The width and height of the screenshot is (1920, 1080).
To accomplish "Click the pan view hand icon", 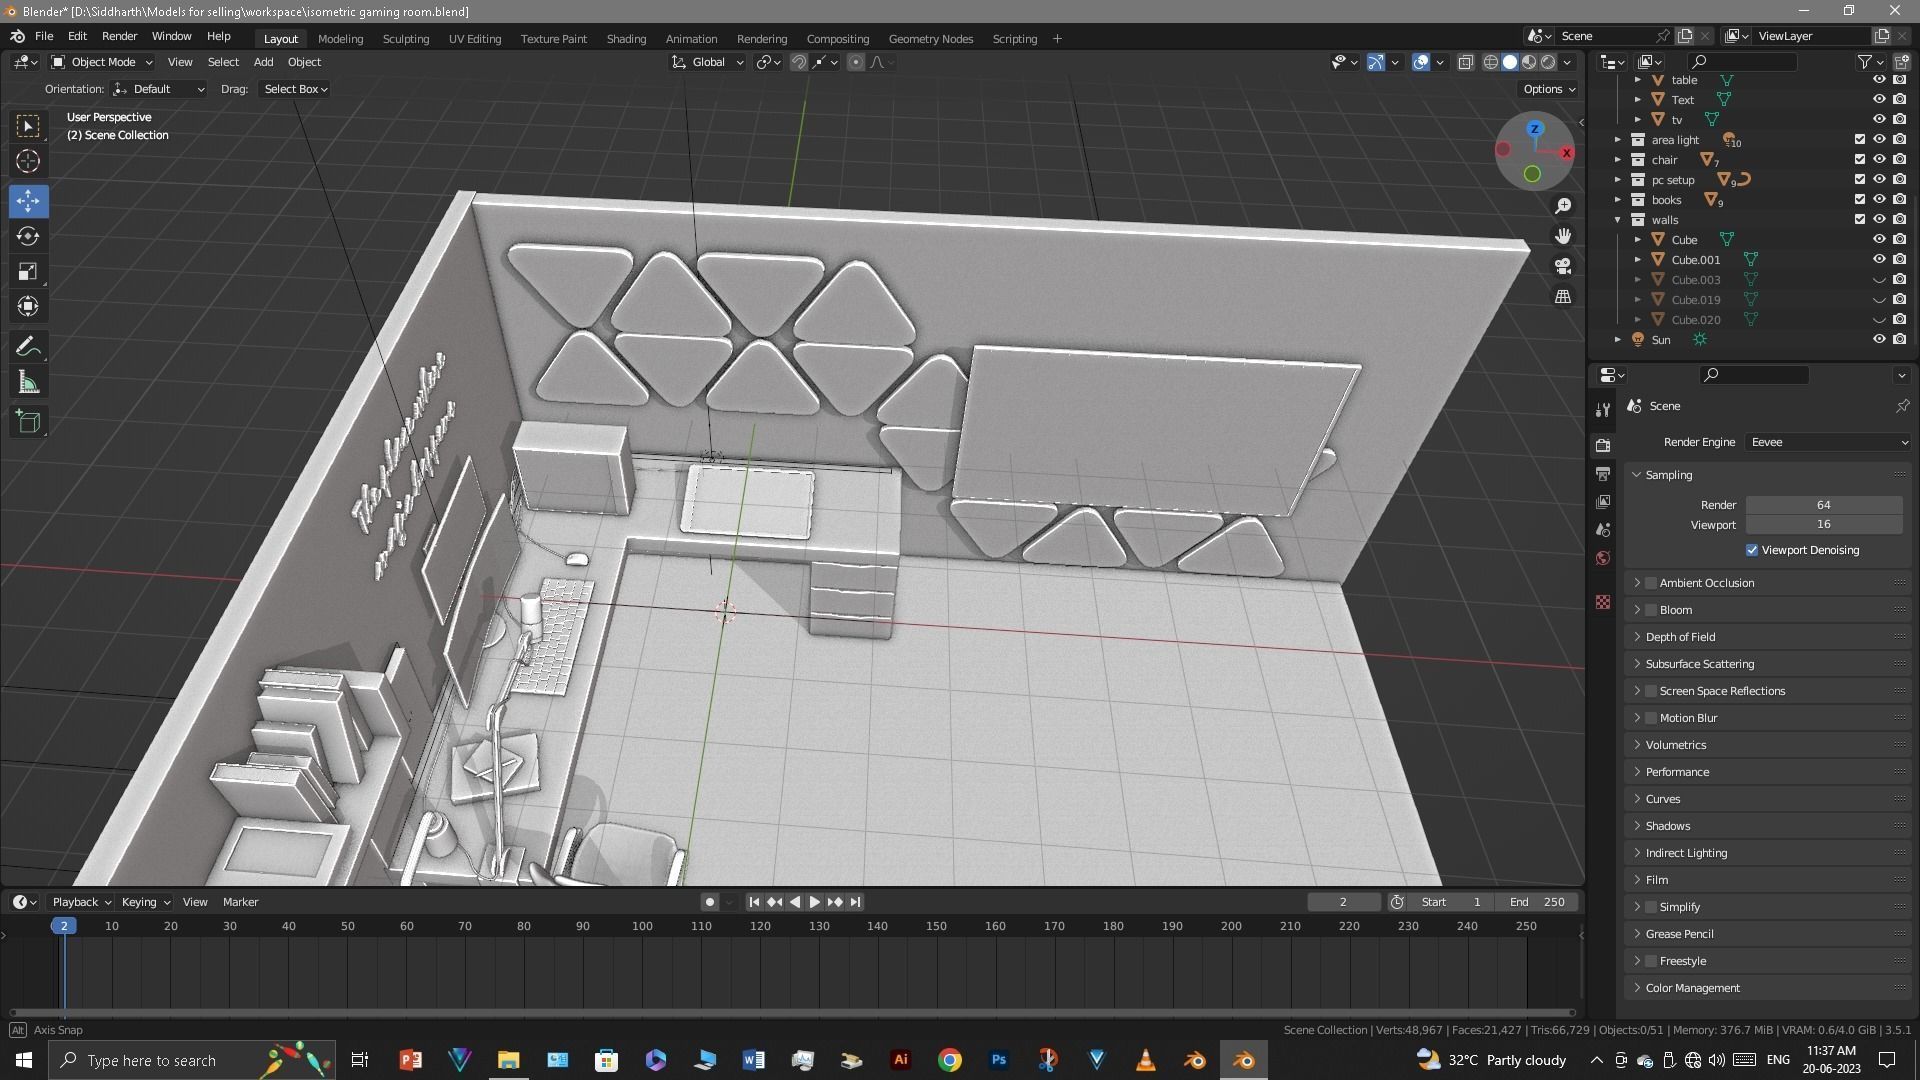I will coord(1563,236).
